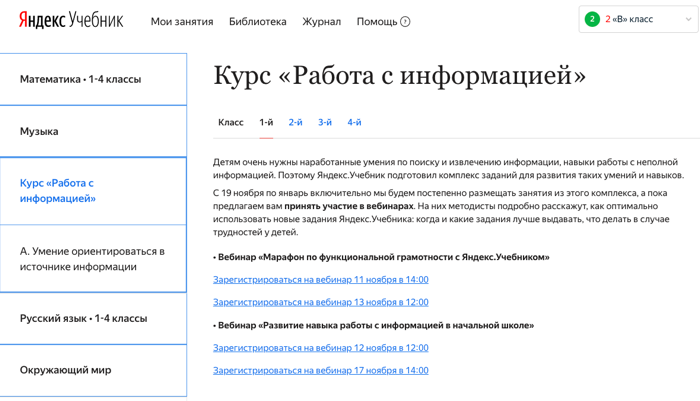Switch to the 1-й class tab
This screenshot has height=401, width=700.
point(266,122)
